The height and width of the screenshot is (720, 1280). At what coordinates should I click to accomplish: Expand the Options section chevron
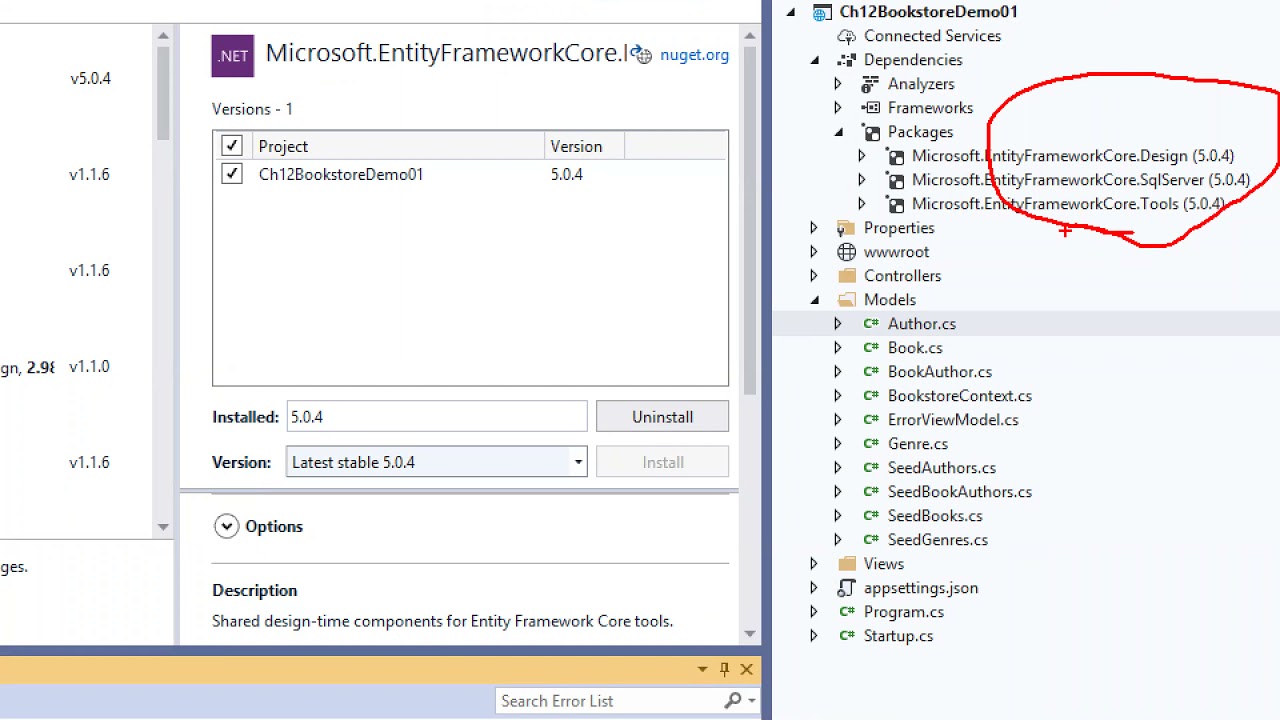tap(226, 526)
